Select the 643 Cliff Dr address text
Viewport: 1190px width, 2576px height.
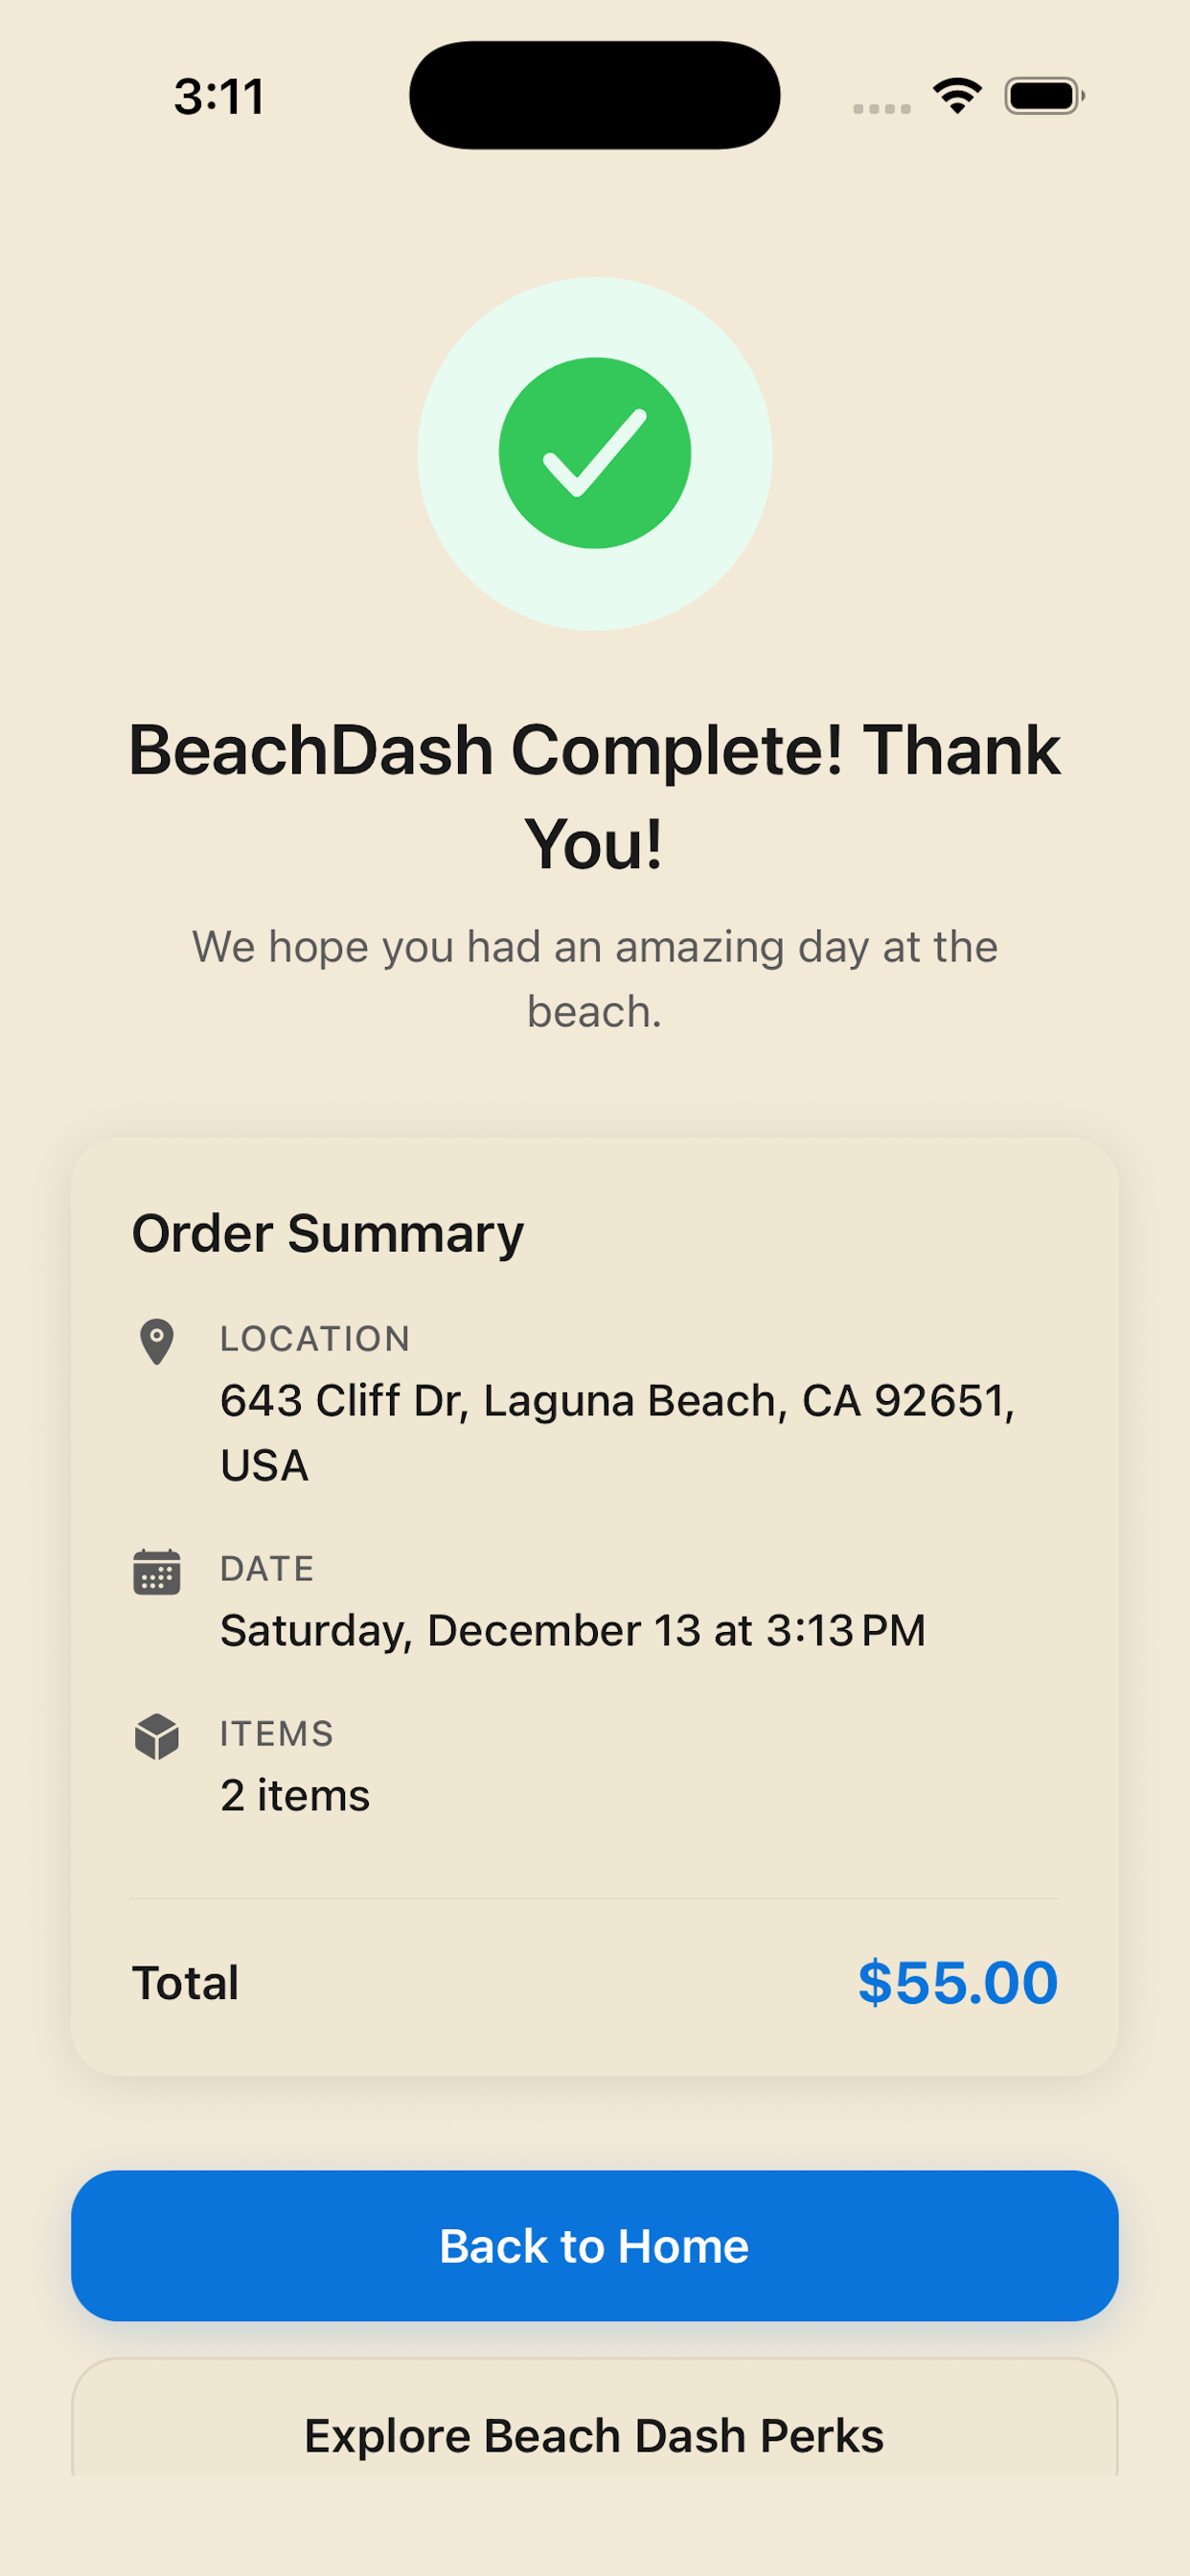[617, 1432]
